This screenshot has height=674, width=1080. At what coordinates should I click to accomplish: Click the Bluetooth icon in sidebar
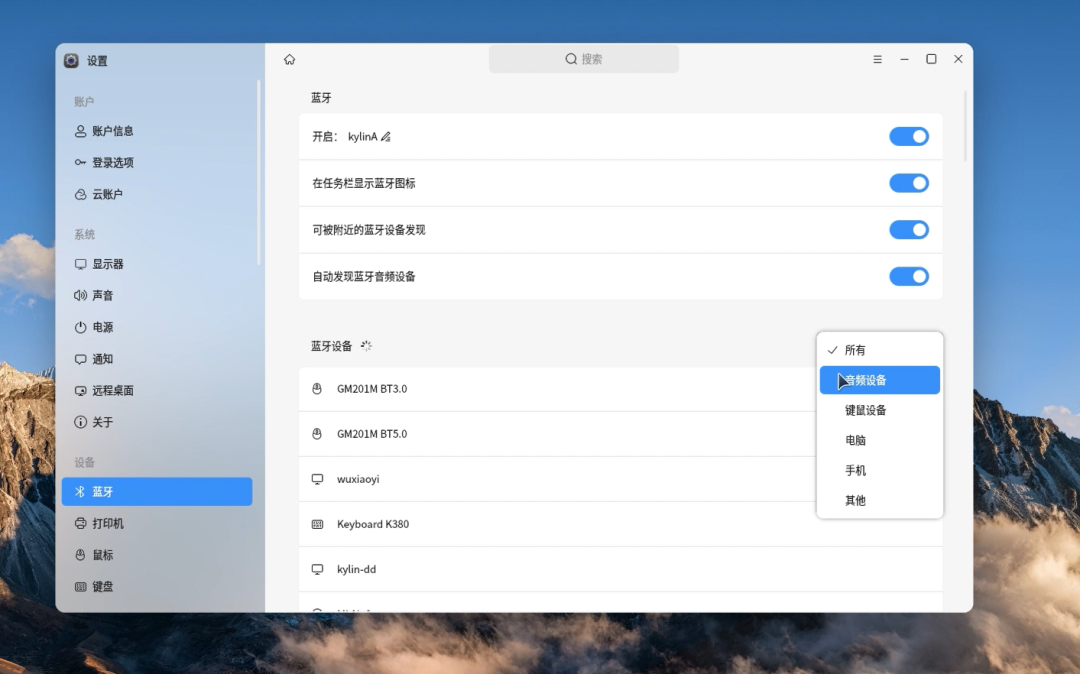pos(81,492)
